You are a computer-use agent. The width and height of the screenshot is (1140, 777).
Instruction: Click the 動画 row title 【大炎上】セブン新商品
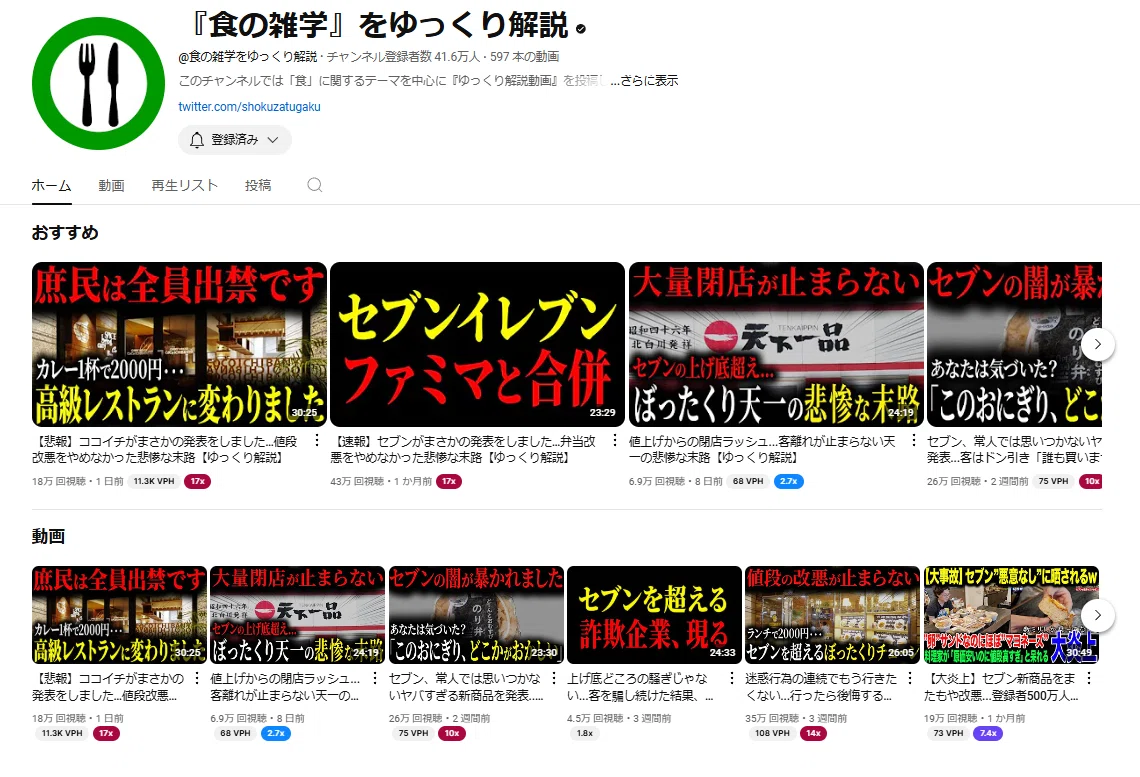click(x=1001, y=687)
